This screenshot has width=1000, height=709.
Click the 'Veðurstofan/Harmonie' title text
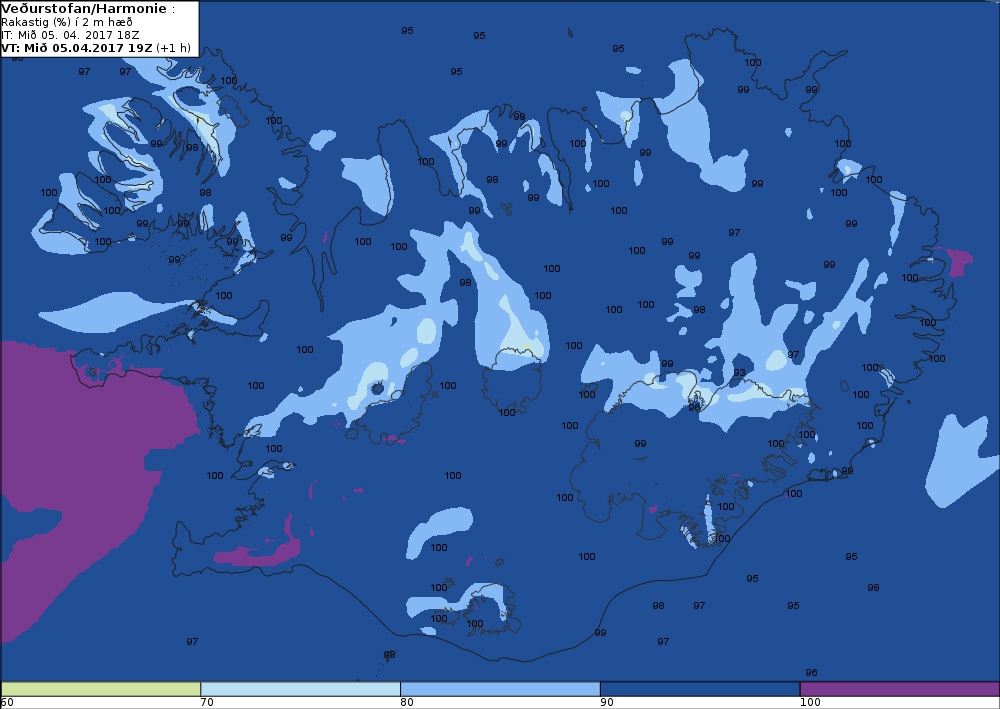(84, 9)
